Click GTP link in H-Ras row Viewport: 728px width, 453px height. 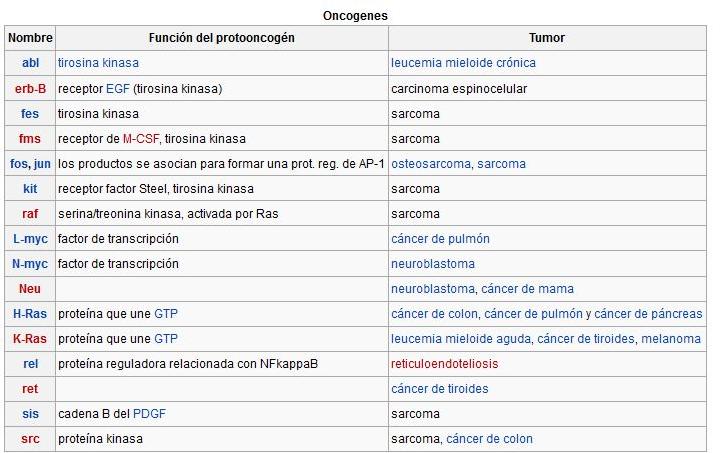[x=166, y=314]
